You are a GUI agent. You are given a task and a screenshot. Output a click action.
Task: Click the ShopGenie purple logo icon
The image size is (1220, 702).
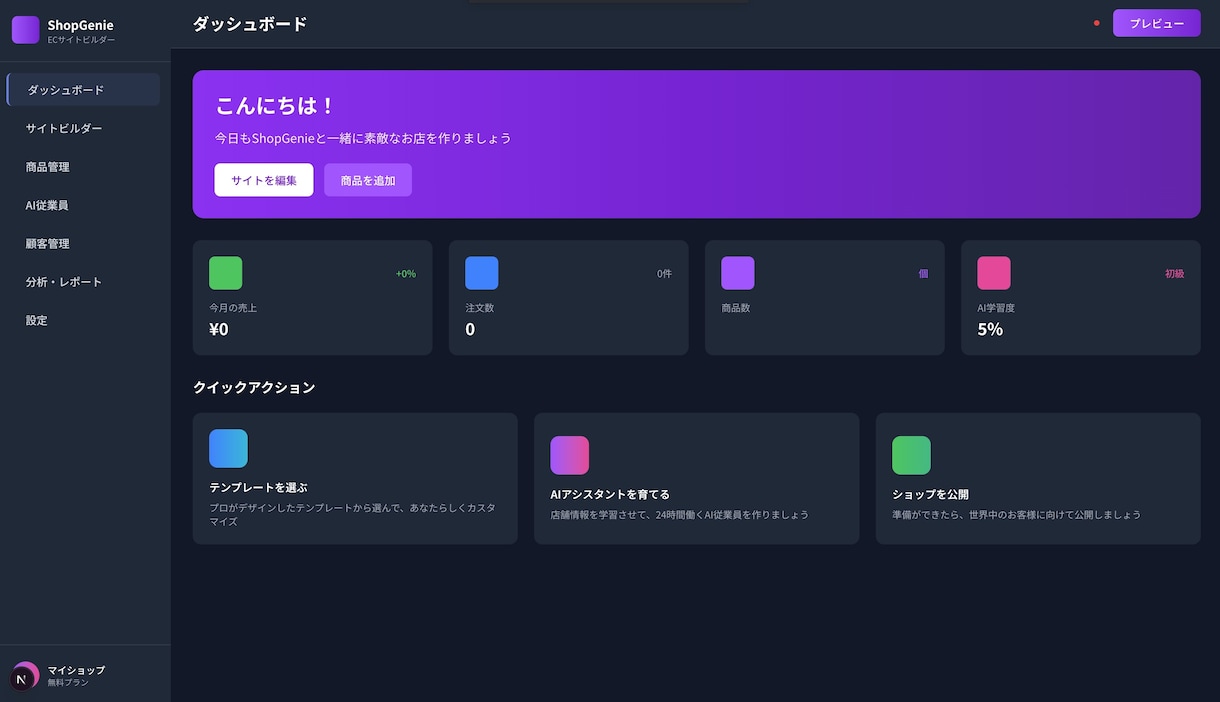pyautogui.click(x=26, y=30)
